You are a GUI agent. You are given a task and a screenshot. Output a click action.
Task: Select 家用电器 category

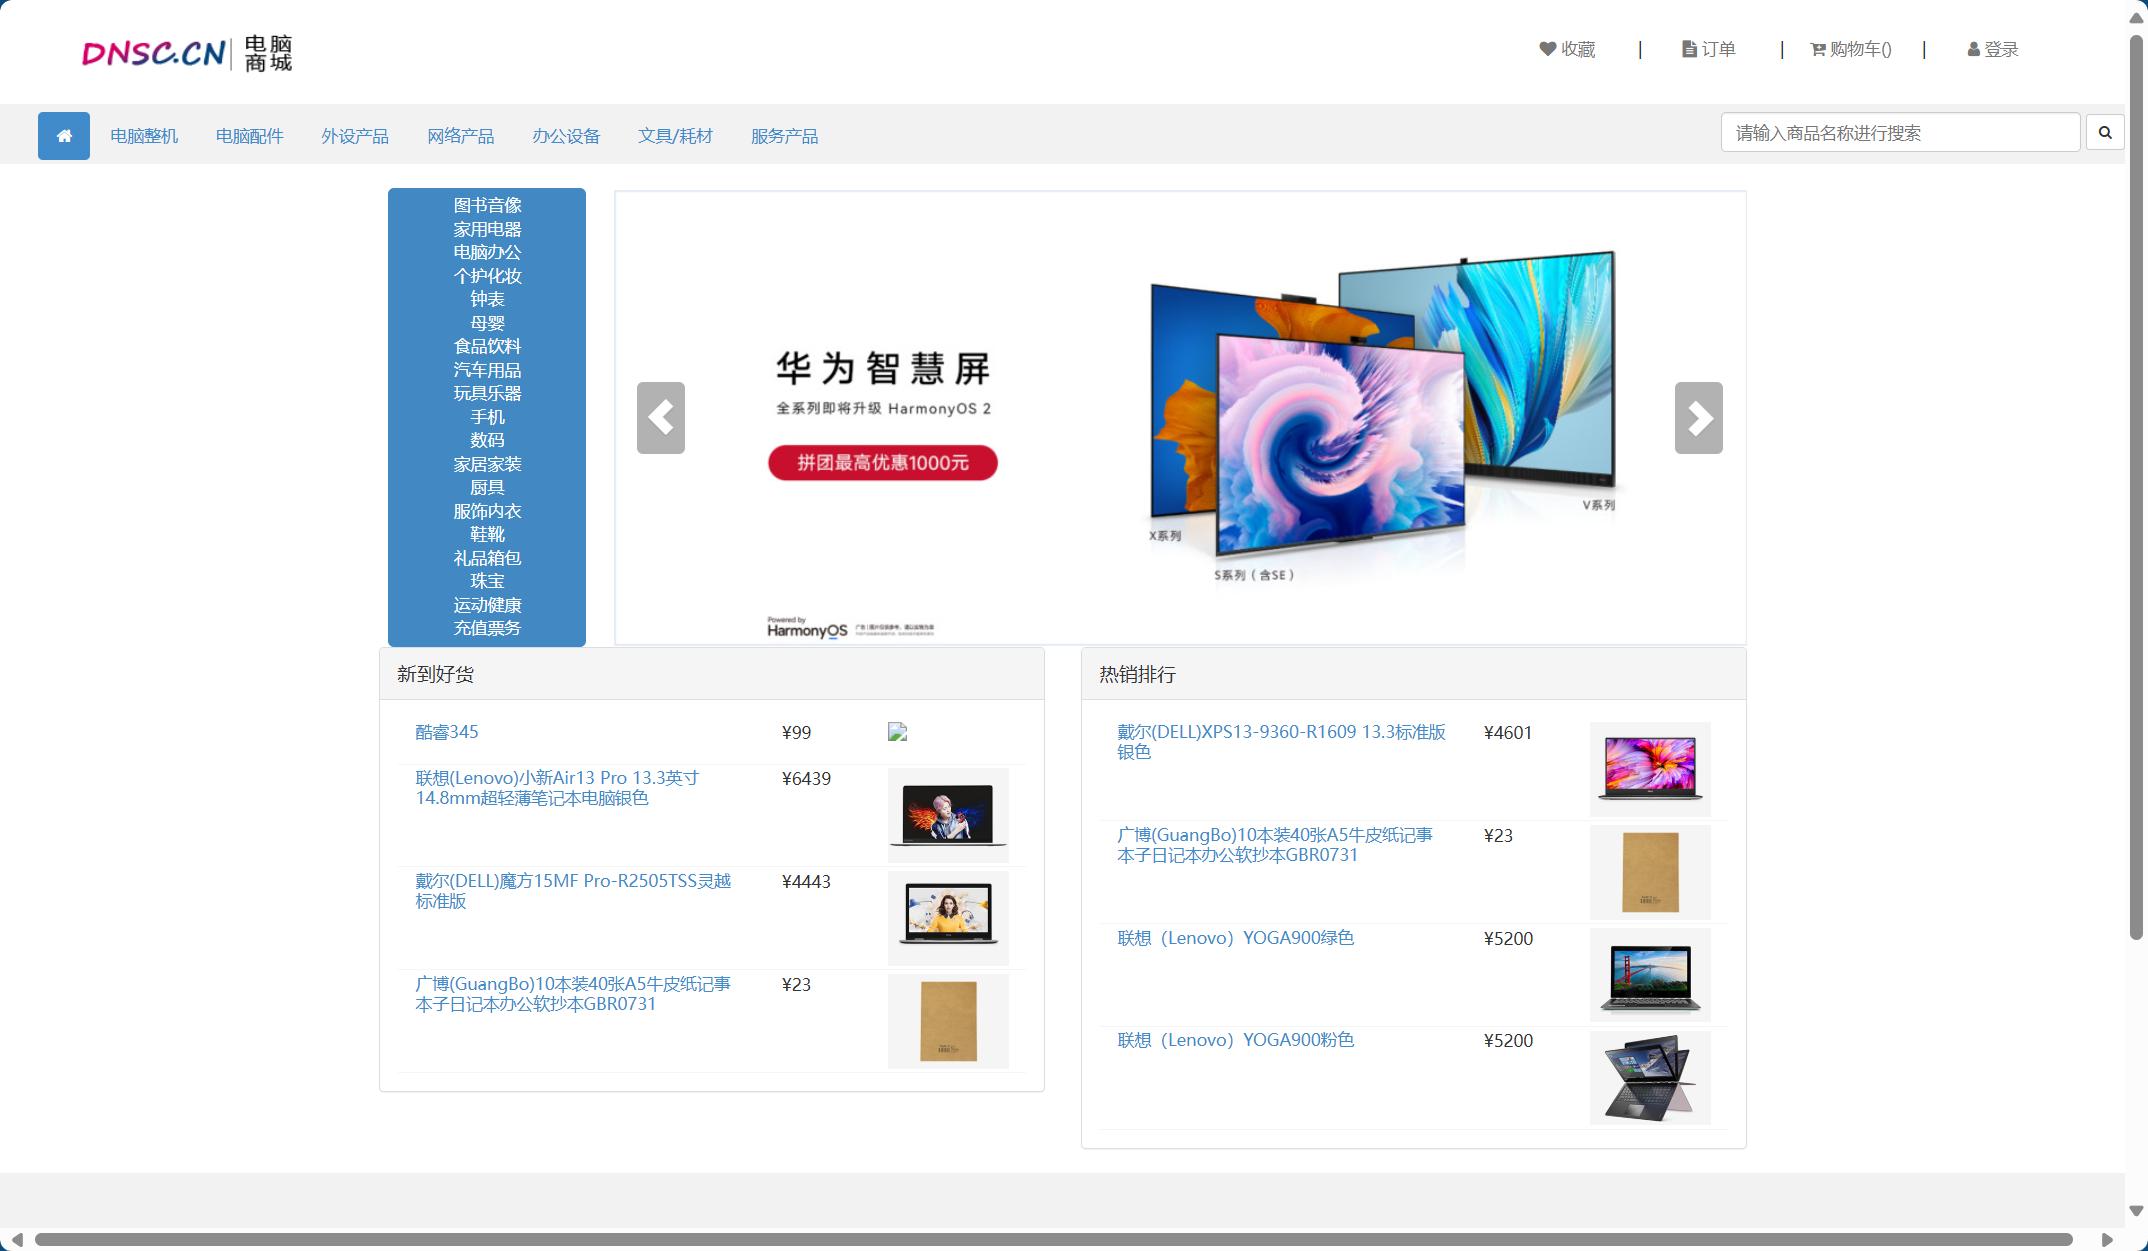pyautogui.click(x=487, y=229)
